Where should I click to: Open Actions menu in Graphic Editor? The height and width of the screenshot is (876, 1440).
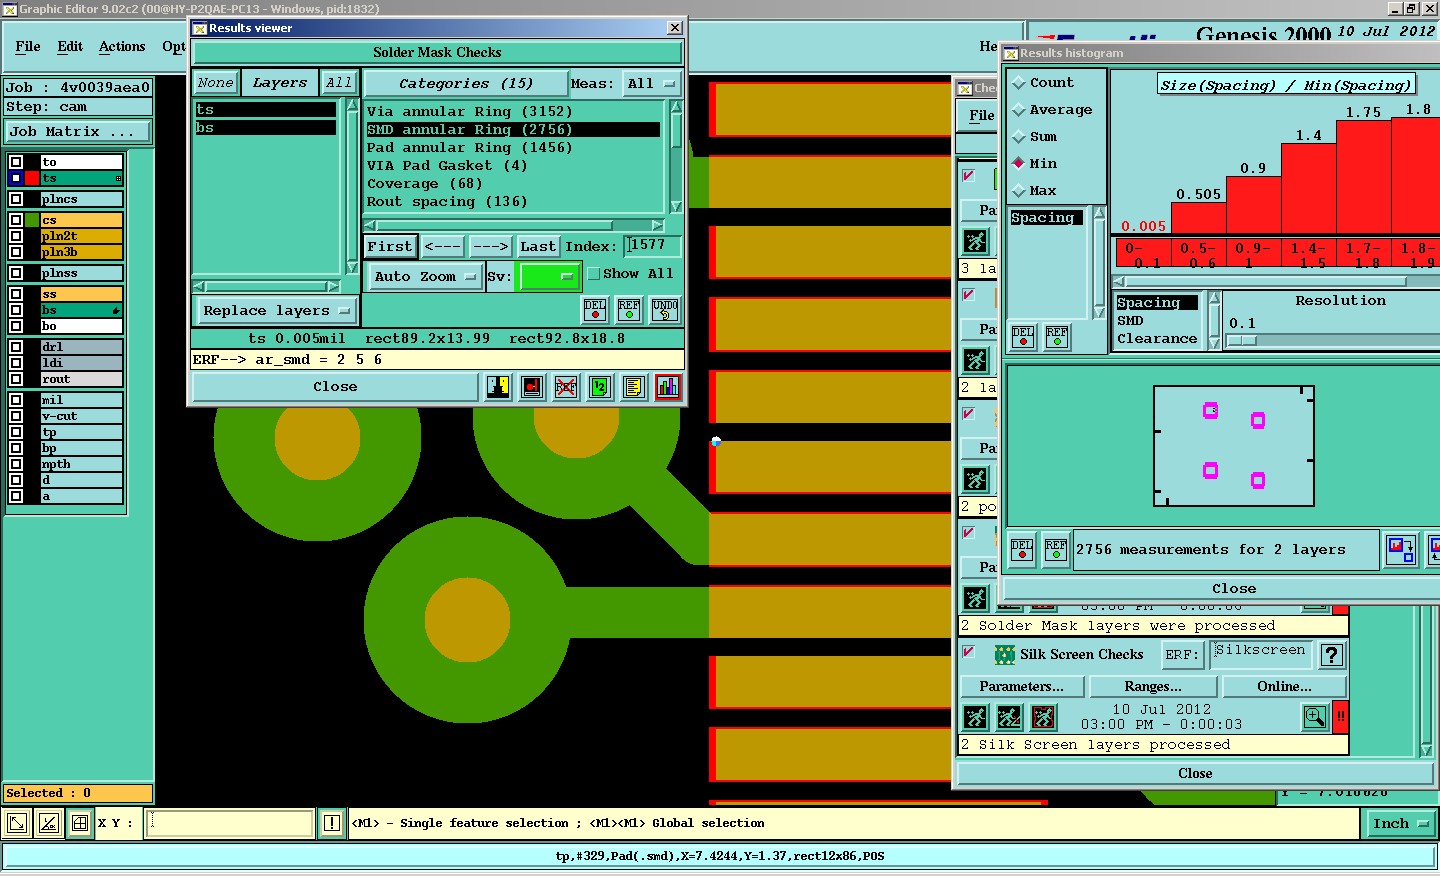(x=122, y=47)
